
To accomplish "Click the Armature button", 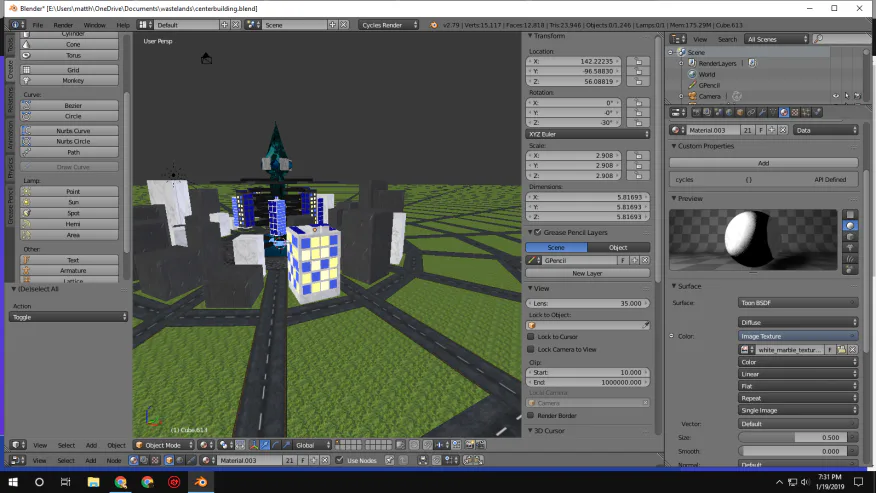I will (69, 271).
